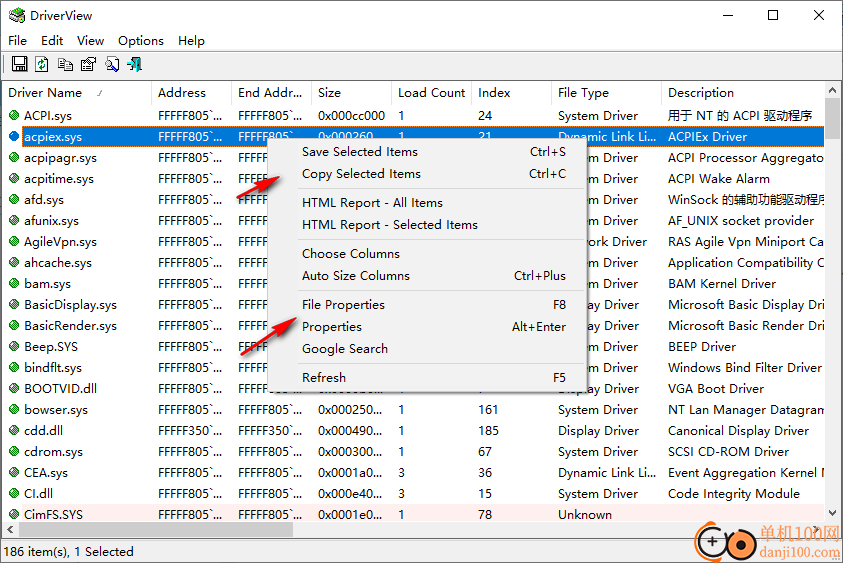Sort by the Driver Name column header

tap(77, 92)
